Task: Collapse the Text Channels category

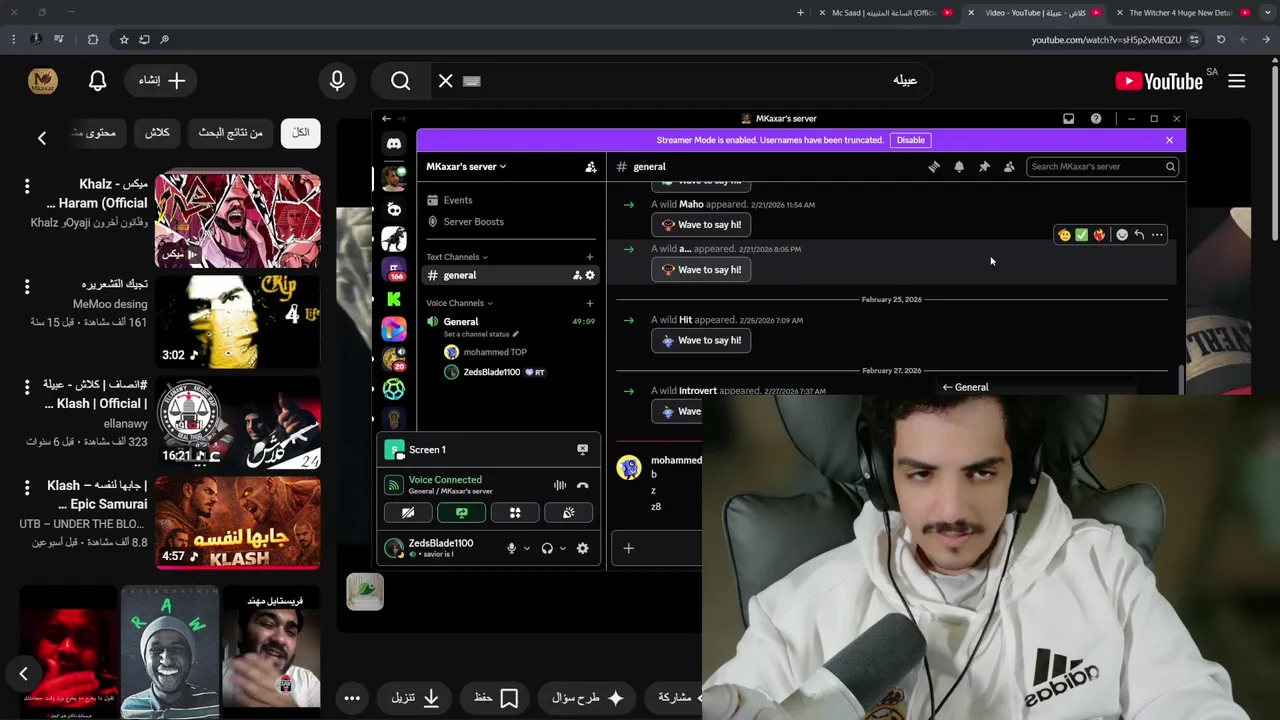Action: (x=457, y=257)
